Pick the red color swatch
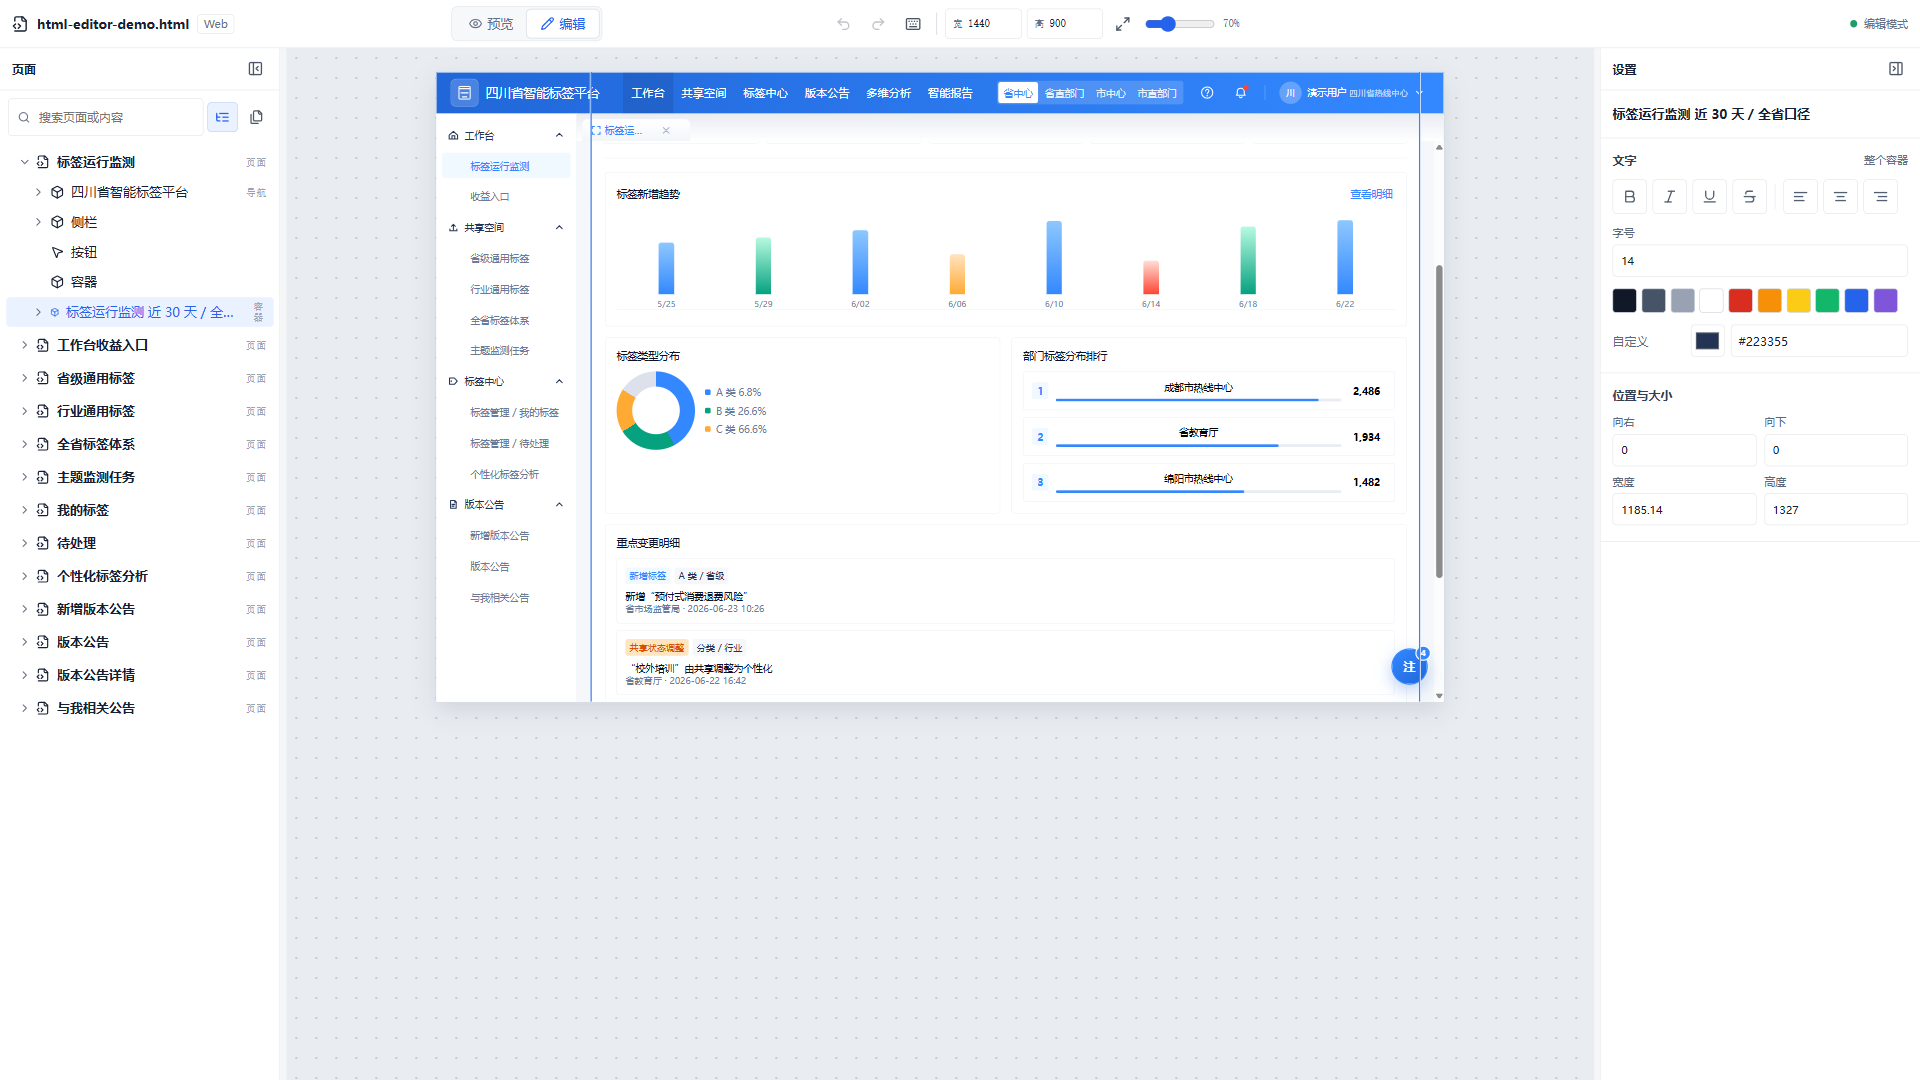 tap(1740, 300)
